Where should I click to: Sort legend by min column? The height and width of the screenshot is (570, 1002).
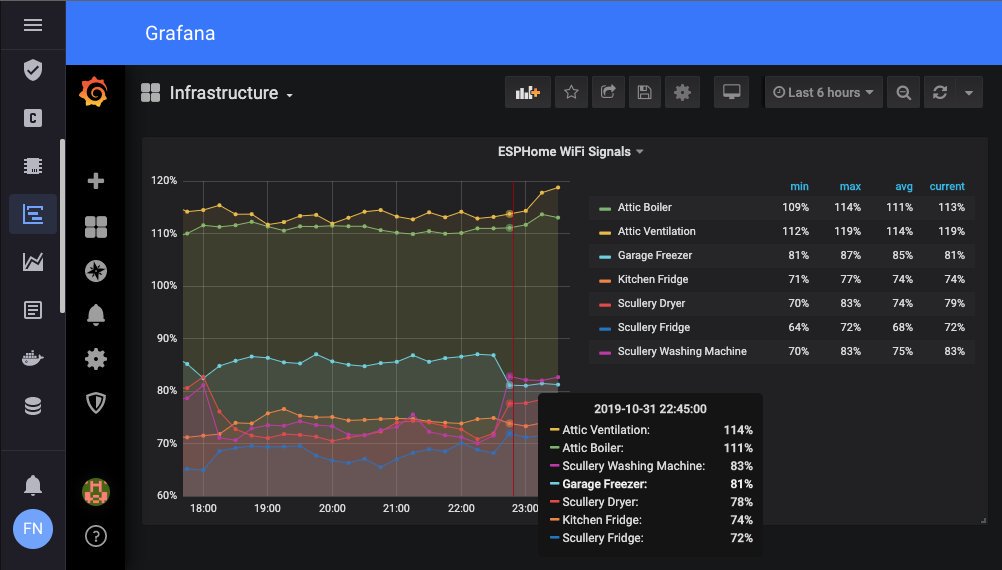tap(799, 187)
